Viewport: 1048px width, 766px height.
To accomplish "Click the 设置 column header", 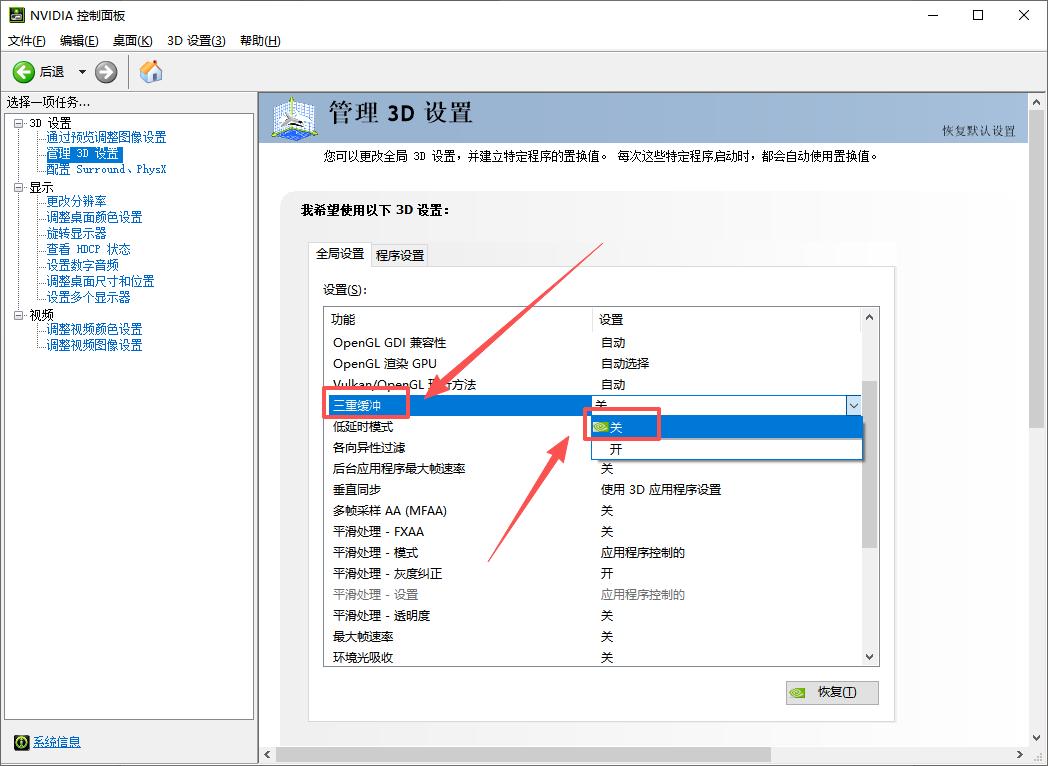I will [x=727, y=320].
